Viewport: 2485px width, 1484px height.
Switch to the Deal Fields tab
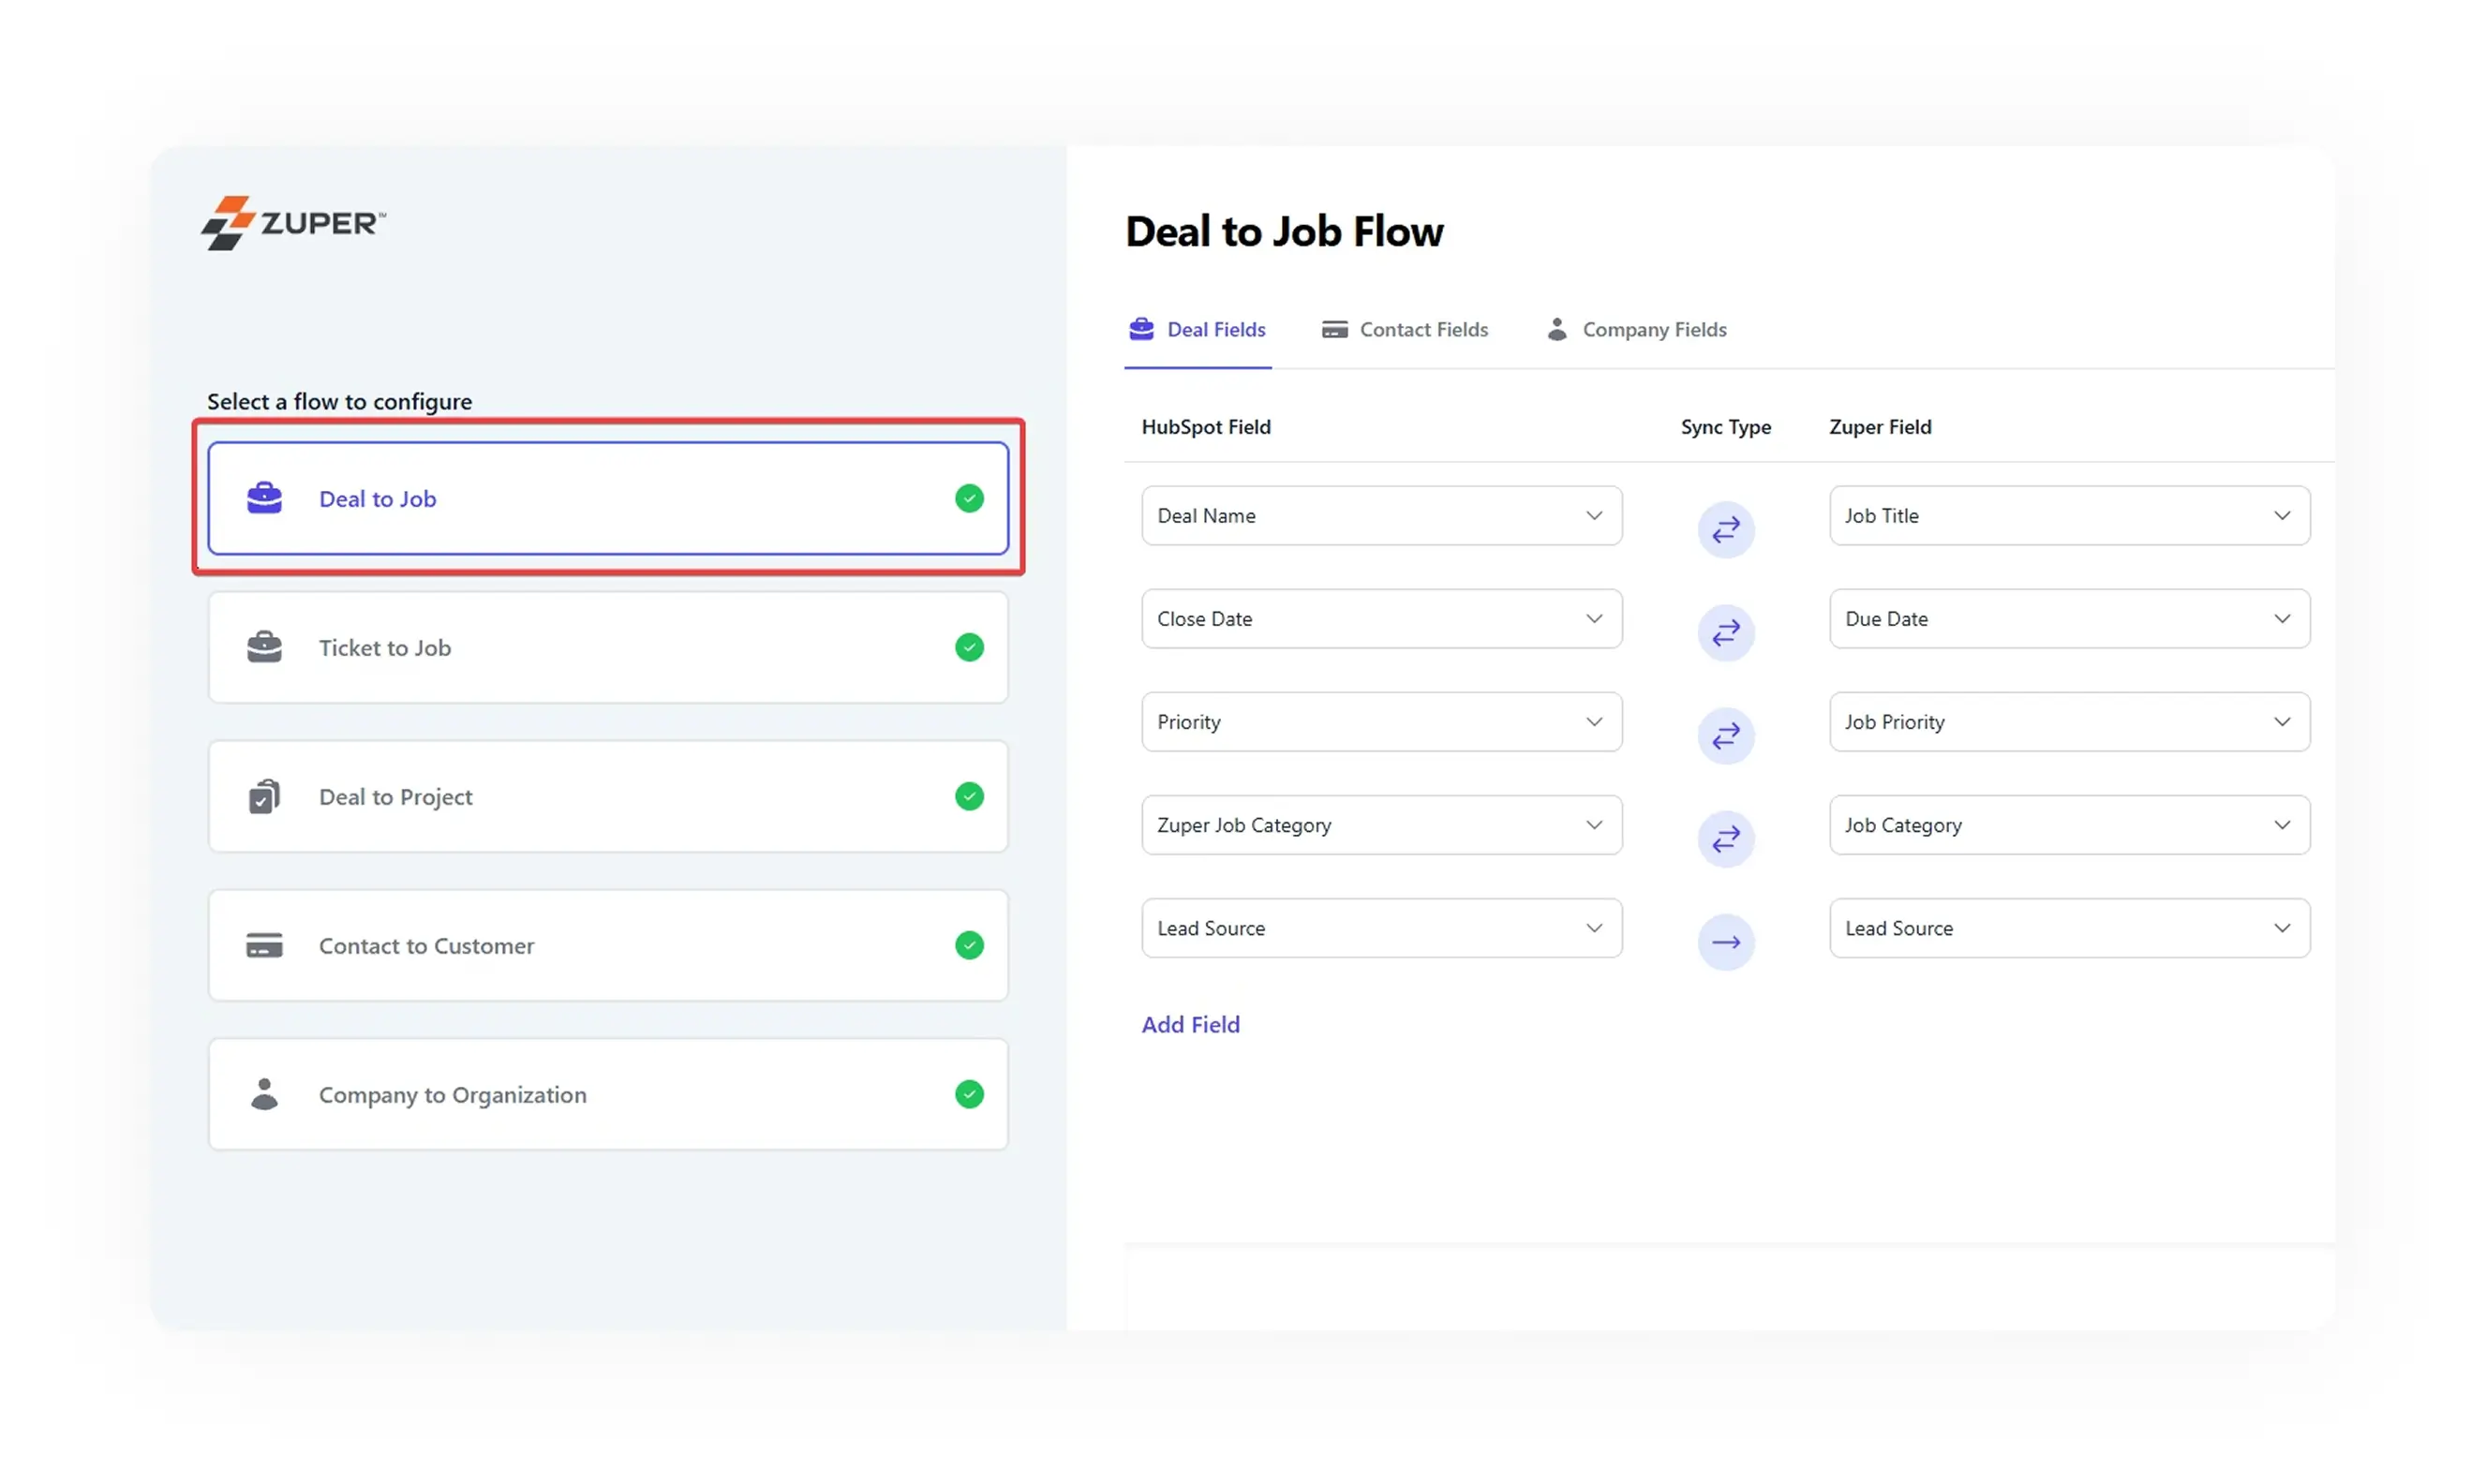click(1197, 330)
